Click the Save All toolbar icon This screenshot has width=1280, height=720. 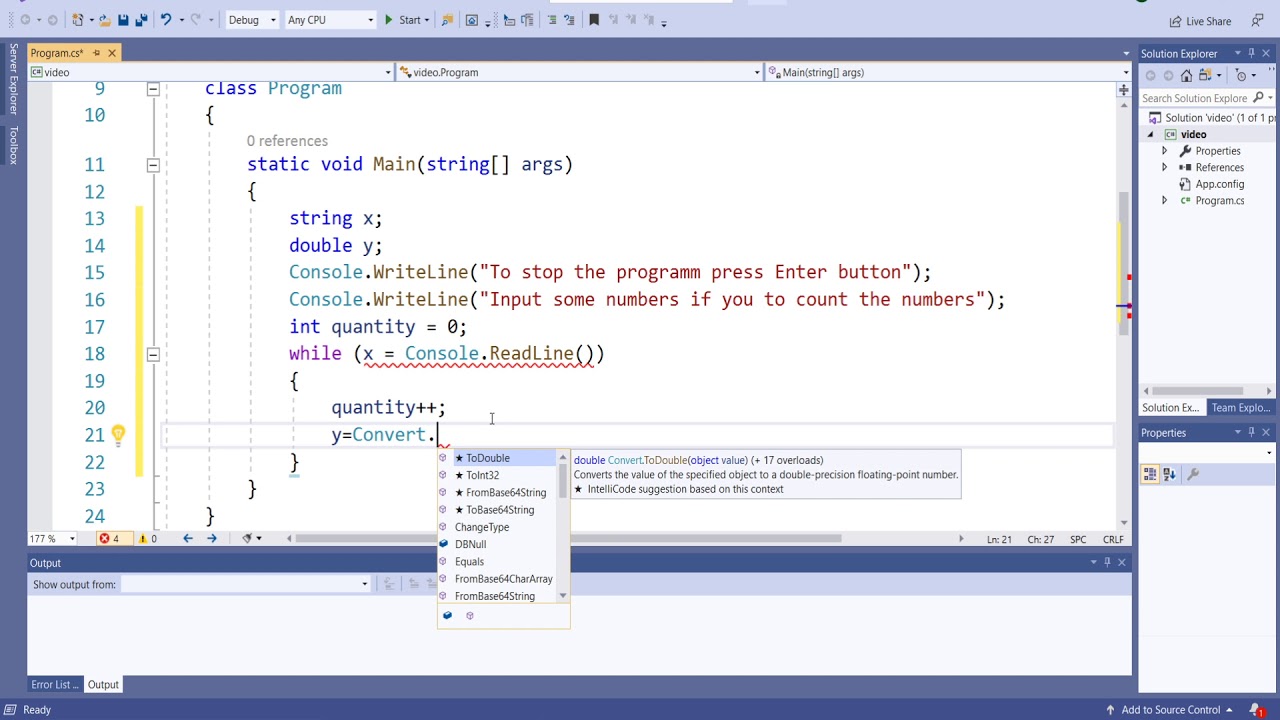coord(141,20)
